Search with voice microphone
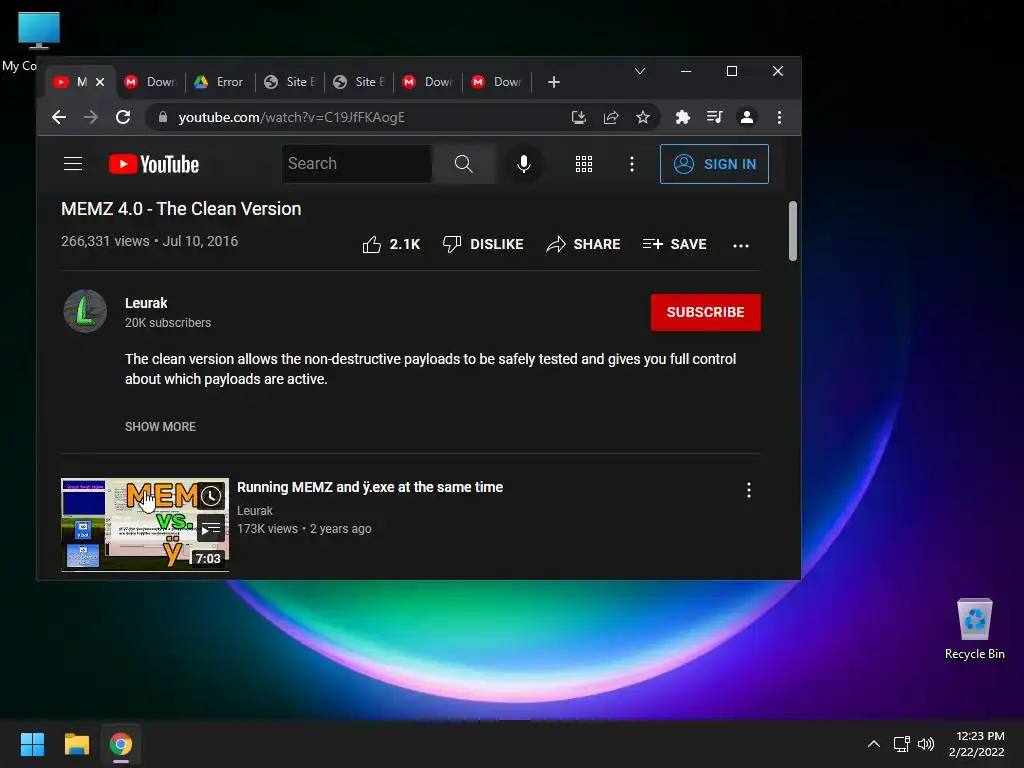Screen dimensions: 1024x768 [523, 164]
